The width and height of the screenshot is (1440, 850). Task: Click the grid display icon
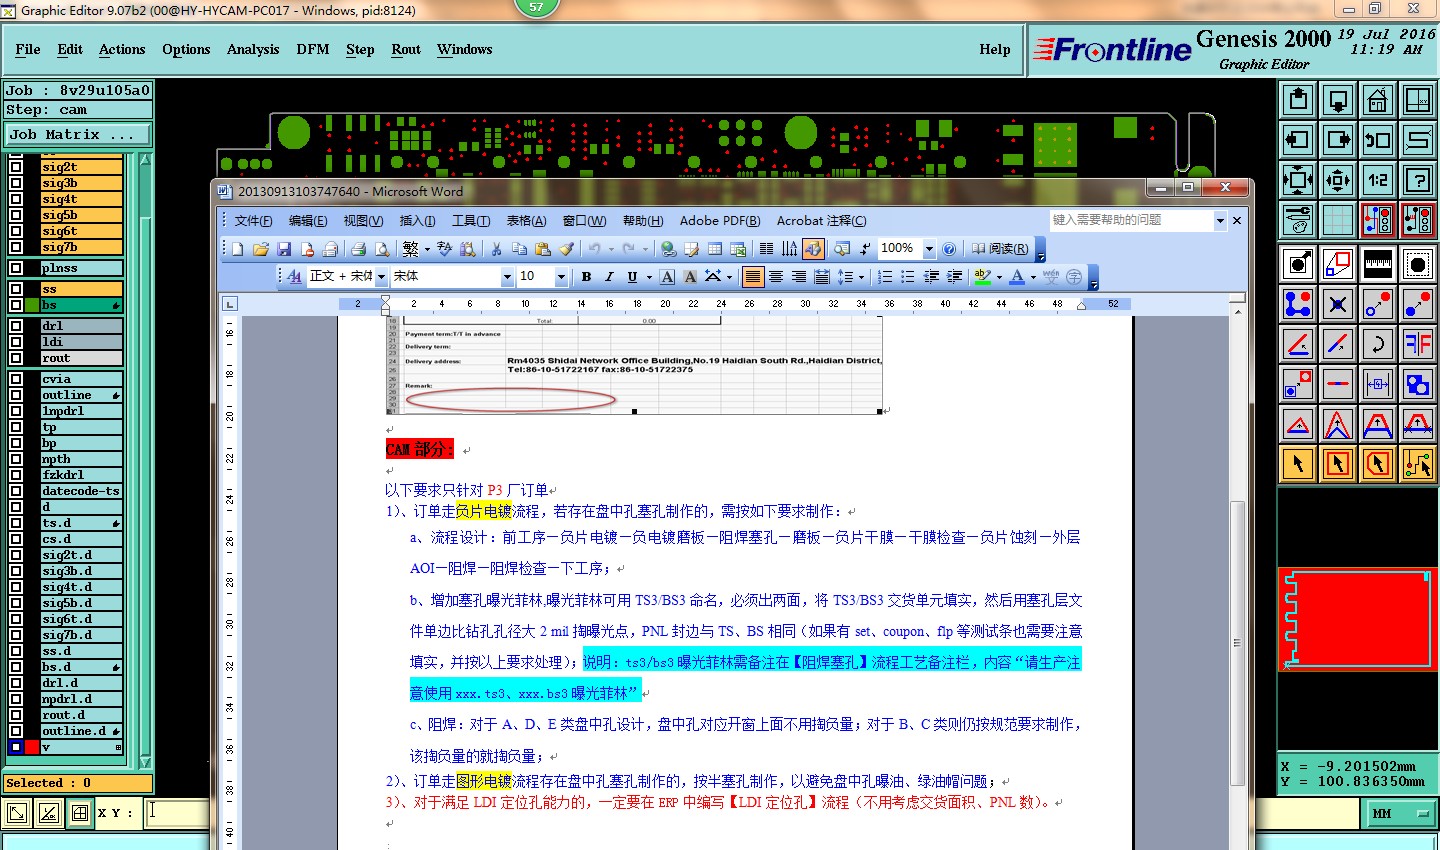point(1338,220)
